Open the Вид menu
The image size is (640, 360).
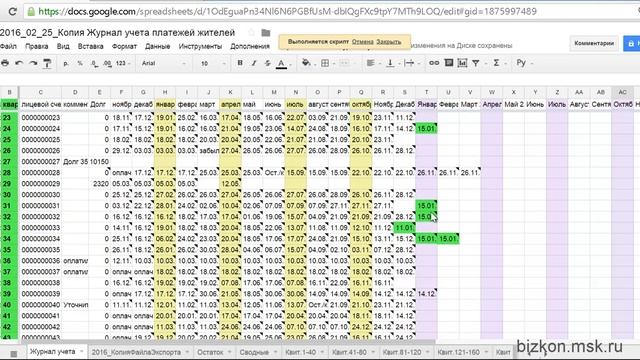tap(63, 46)
